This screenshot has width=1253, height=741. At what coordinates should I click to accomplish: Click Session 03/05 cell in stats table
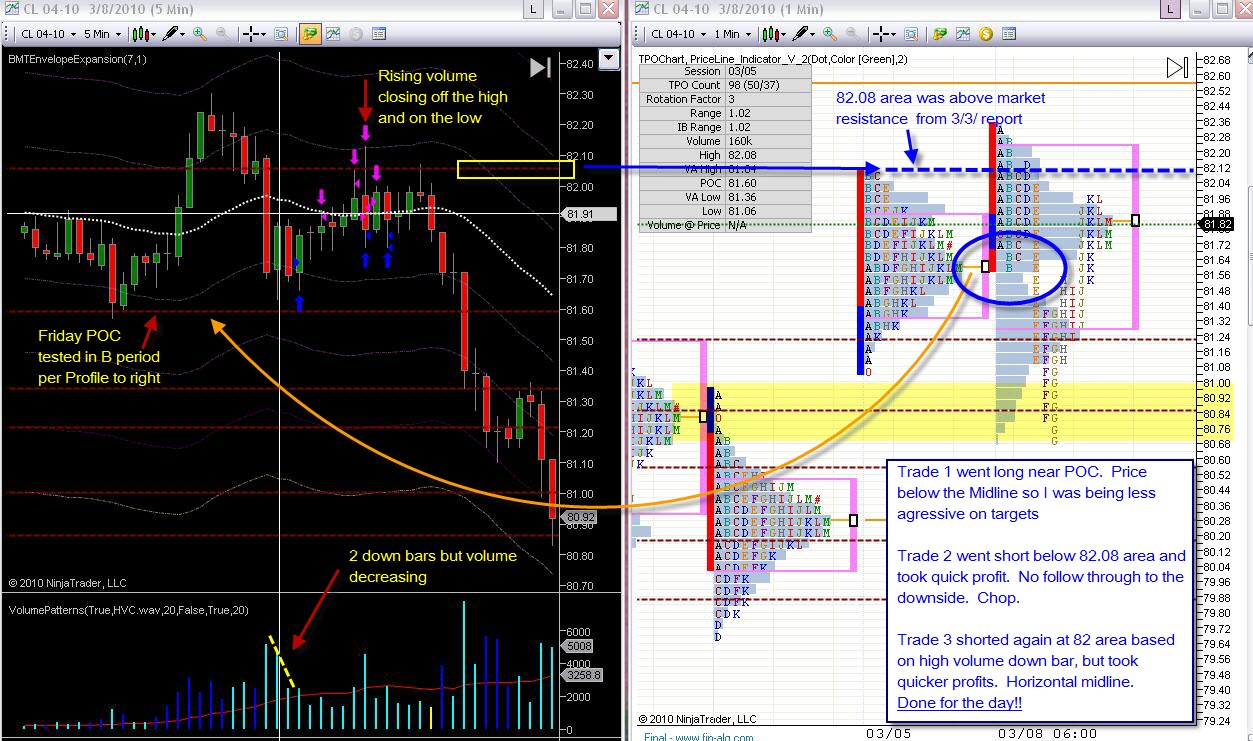tap(768, 72)
